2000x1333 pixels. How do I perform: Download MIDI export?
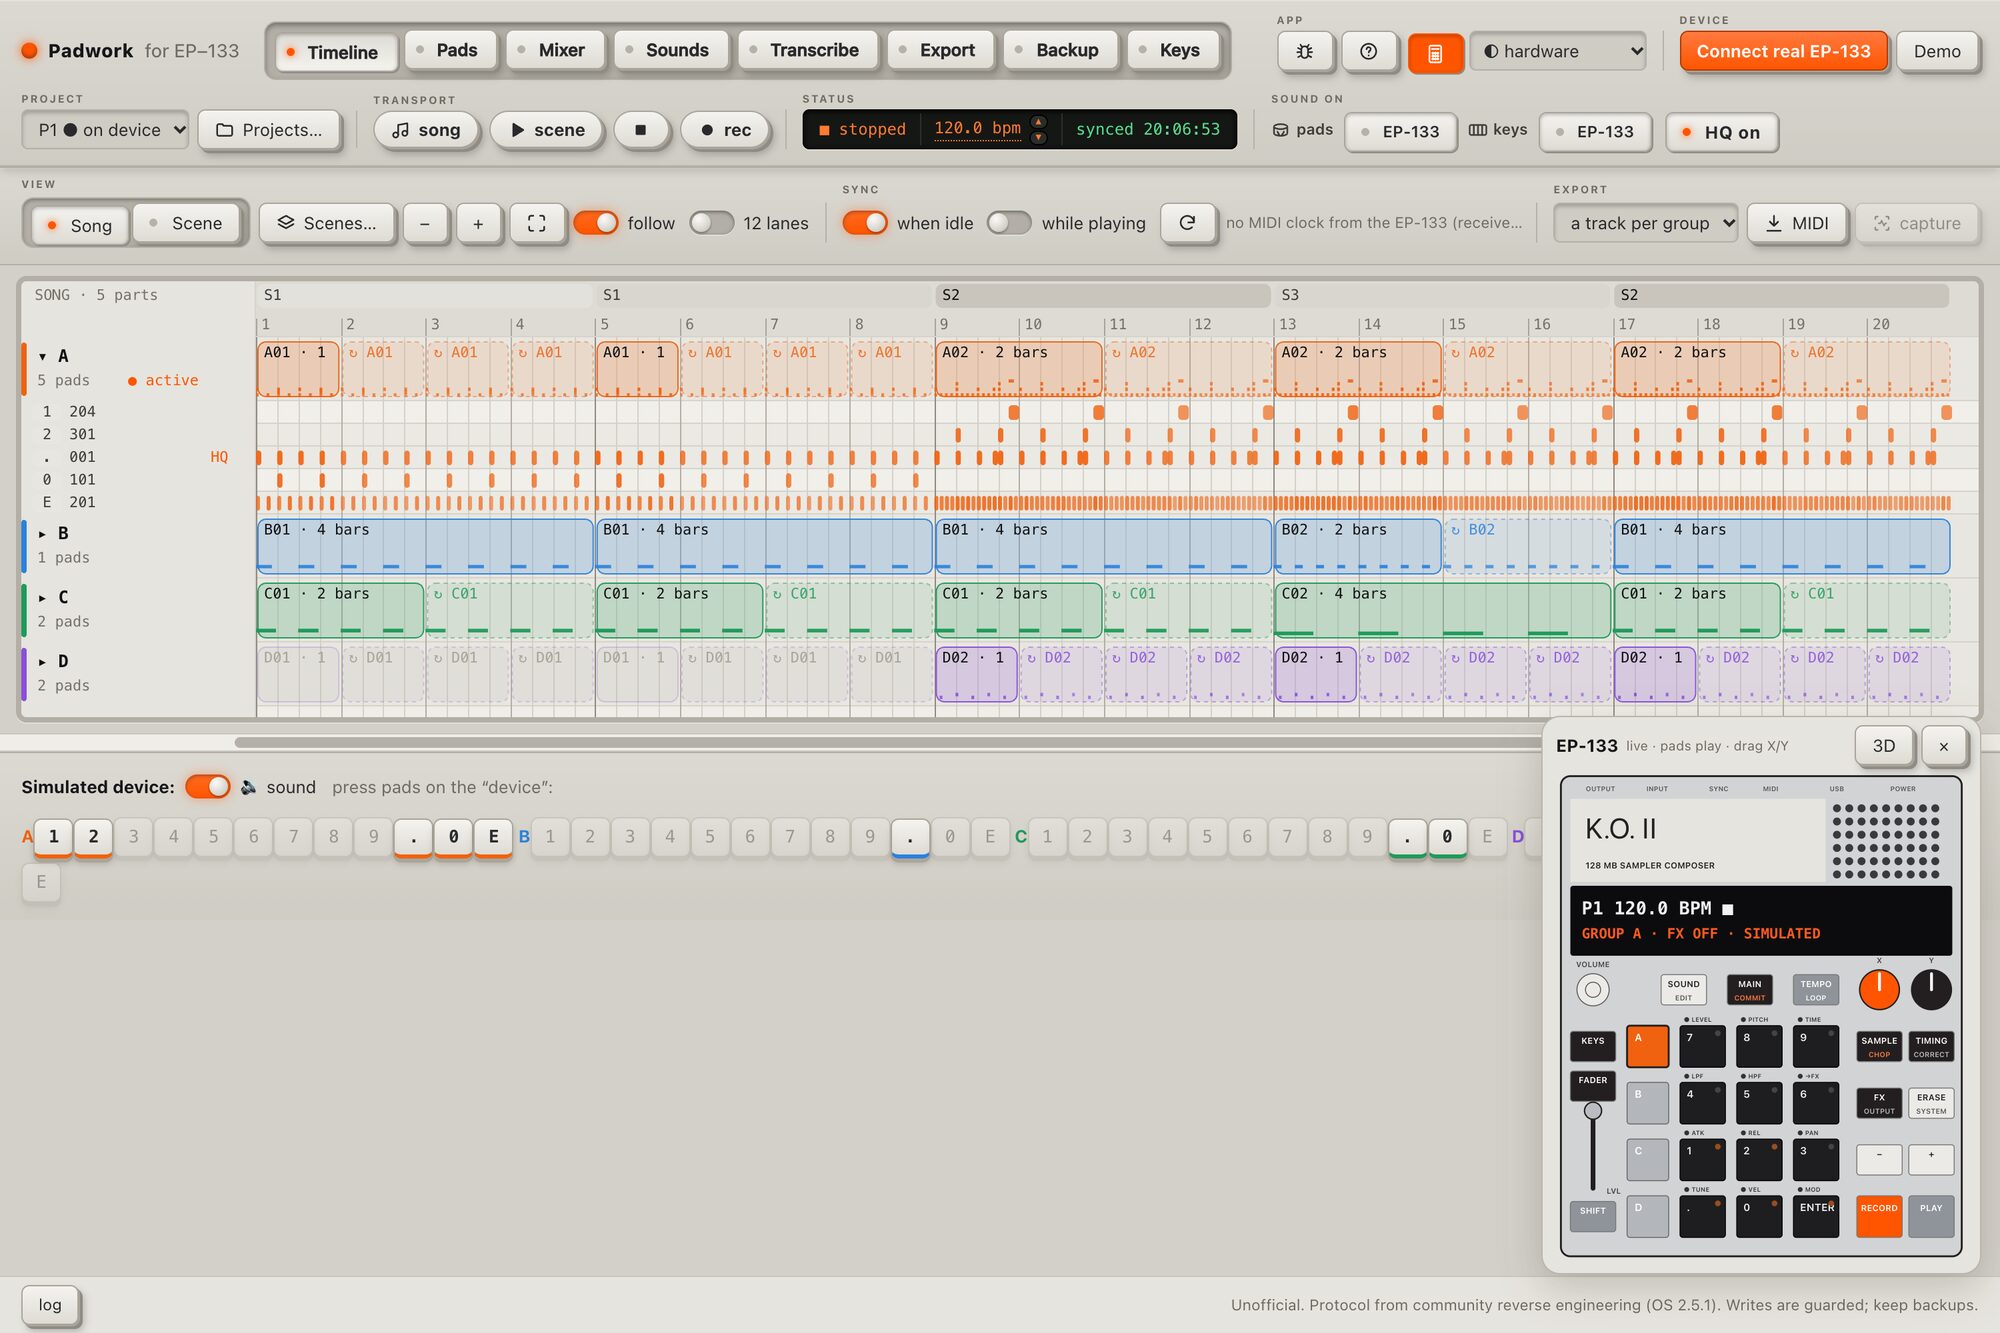tap(1796, 223)
